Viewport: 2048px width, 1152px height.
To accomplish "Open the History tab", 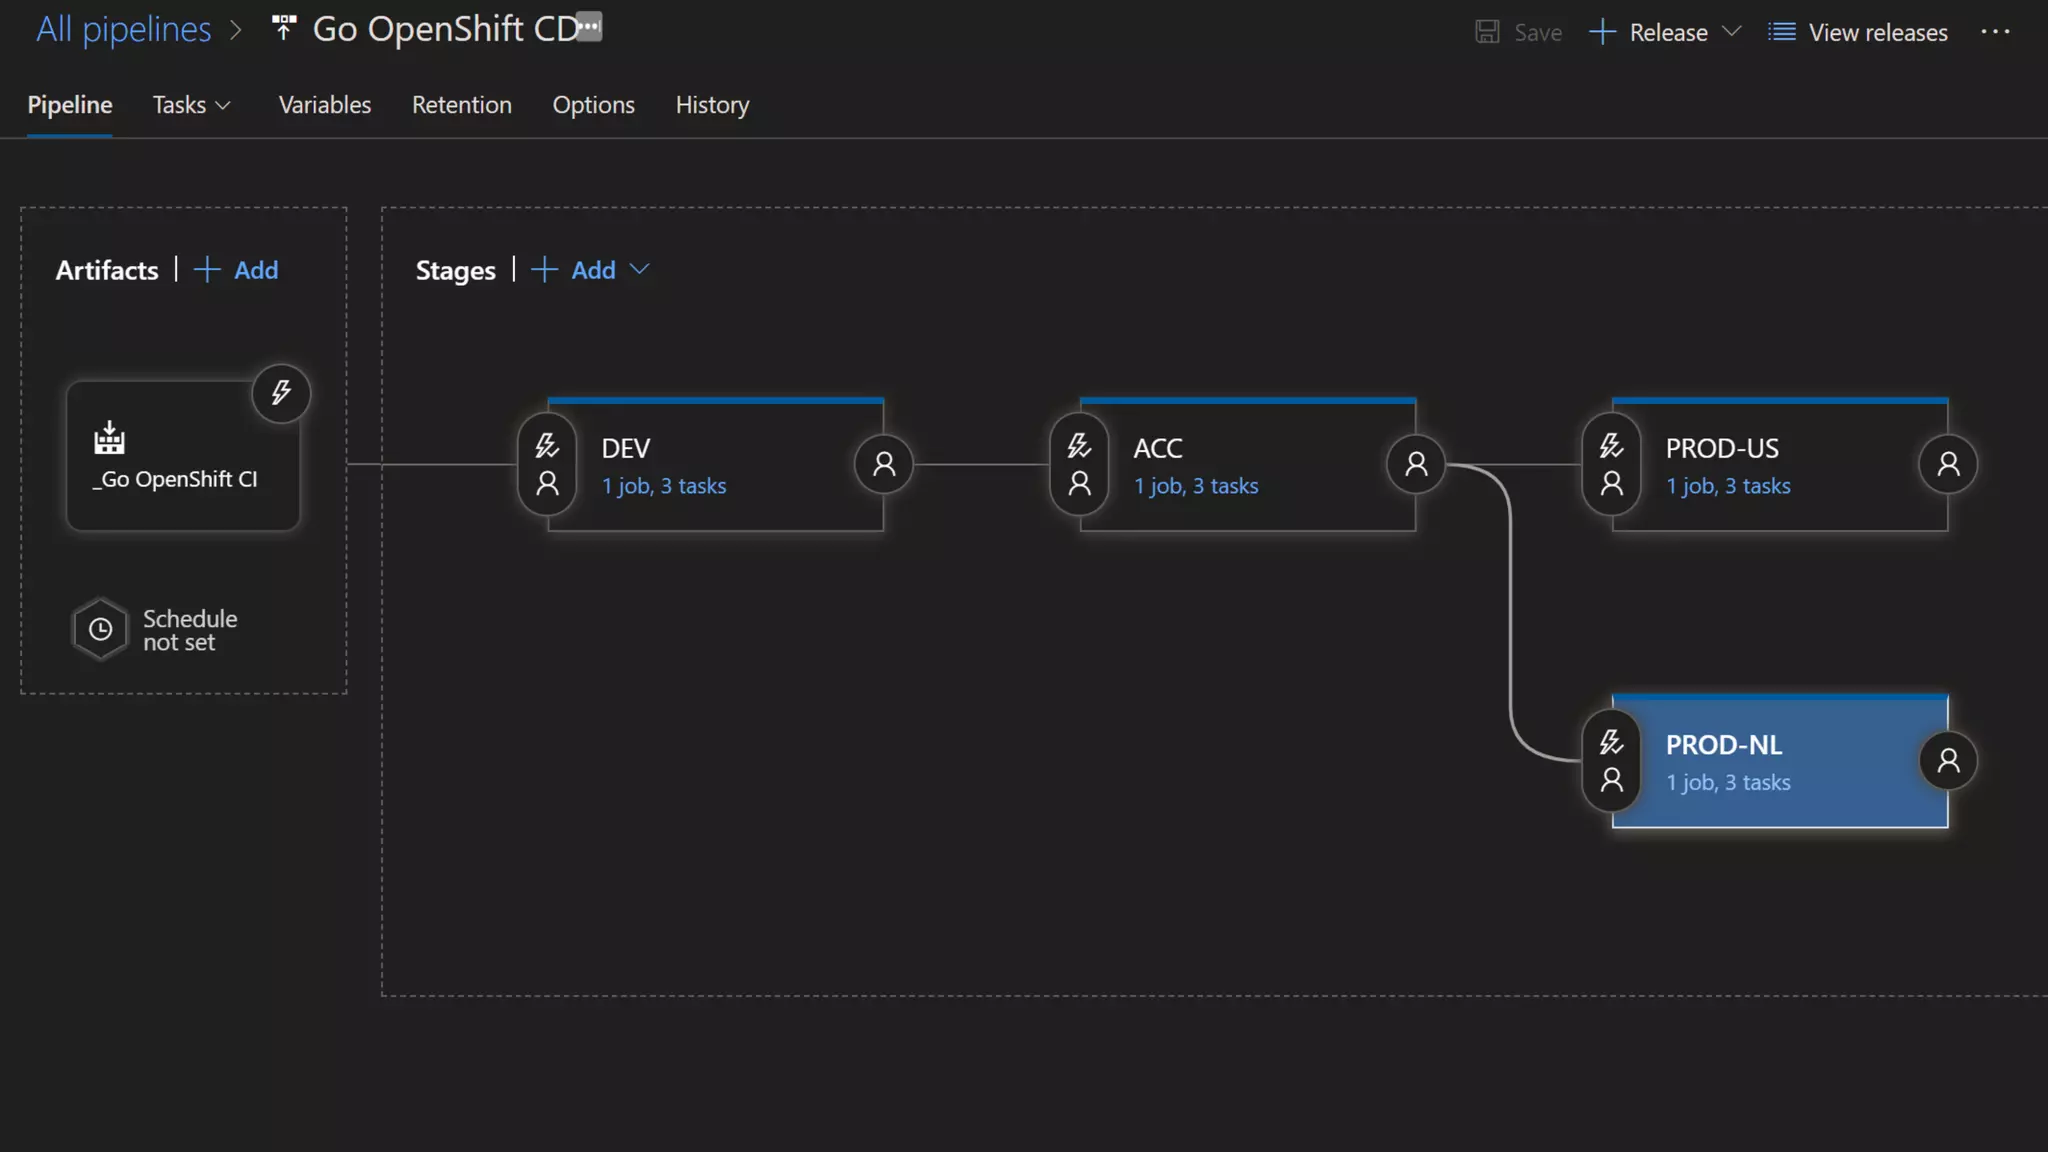I will pos(712,105).
